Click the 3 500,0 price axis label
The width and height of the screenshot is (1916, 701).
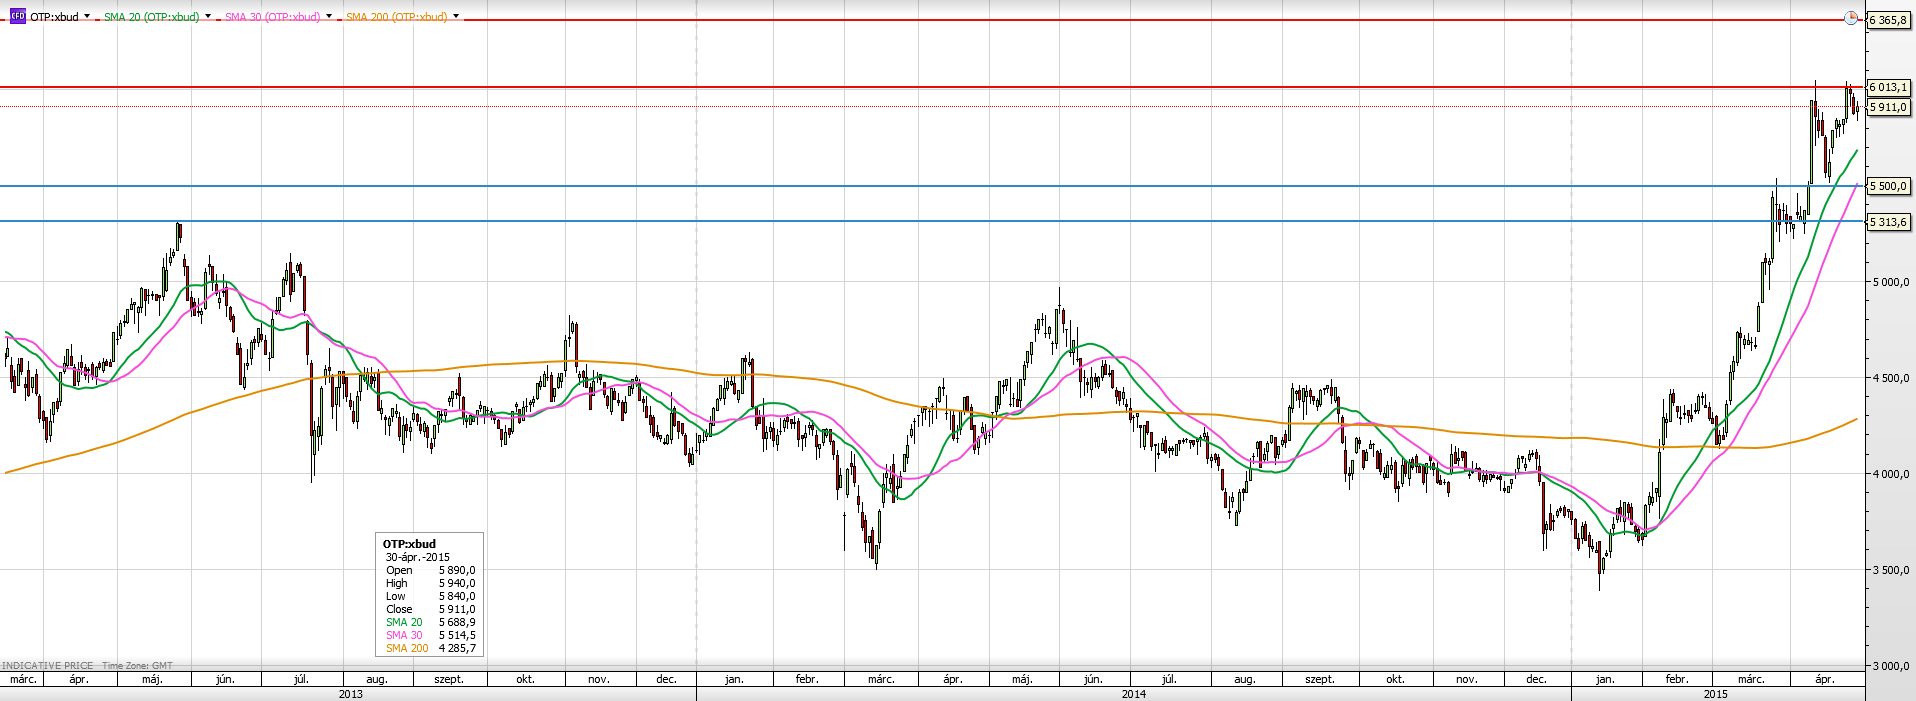pos(1890,570)
